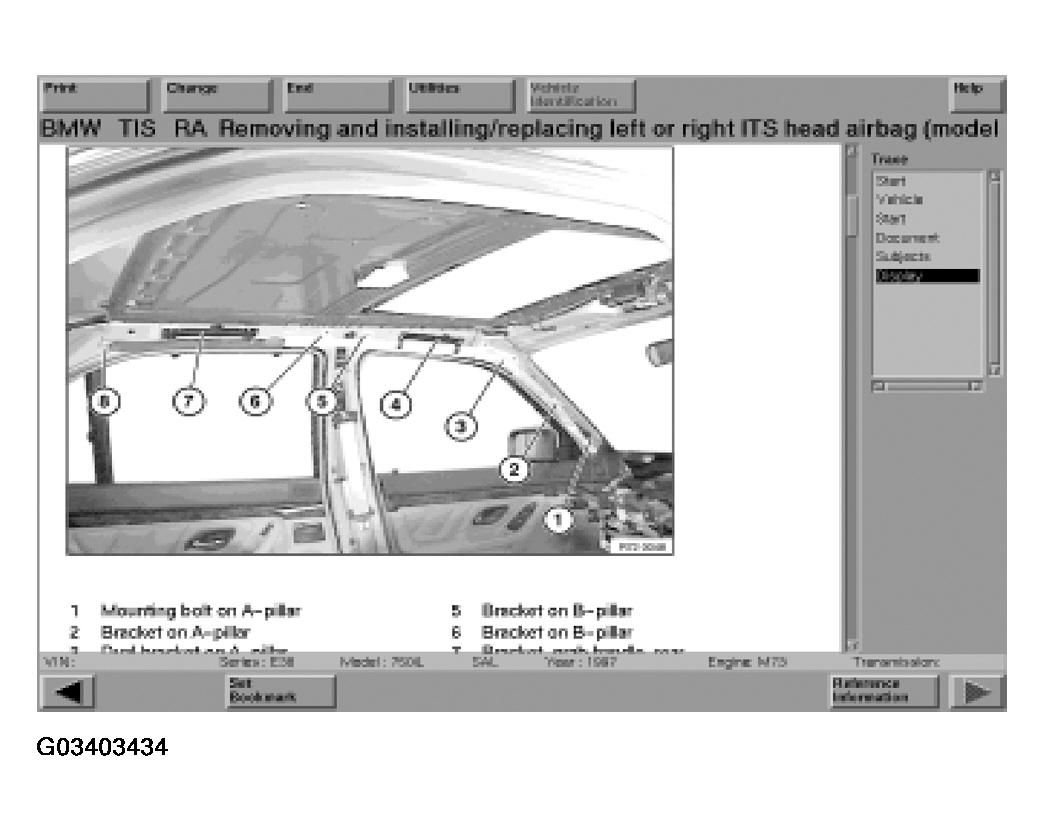1045x831 pixels.
Task: Click the BMW TIS document title
Action: coord(520,129)
